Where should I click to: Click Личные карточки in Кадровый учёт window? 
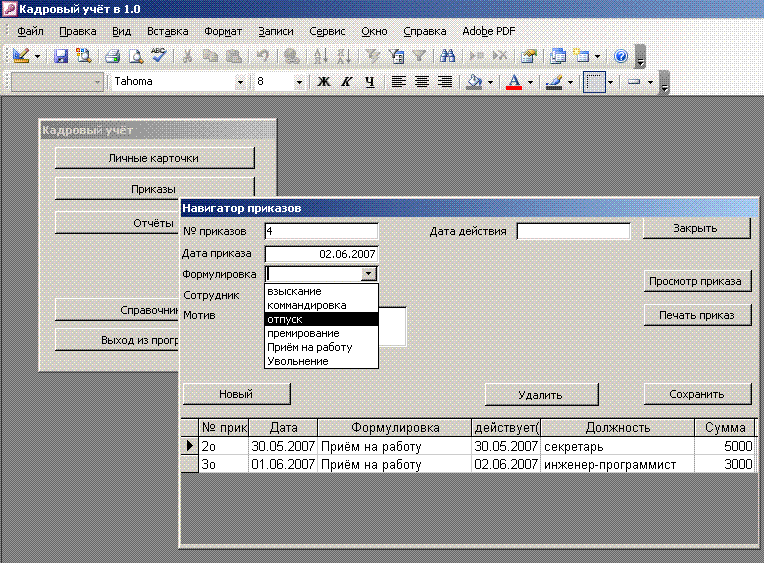[x=154, y=158]
